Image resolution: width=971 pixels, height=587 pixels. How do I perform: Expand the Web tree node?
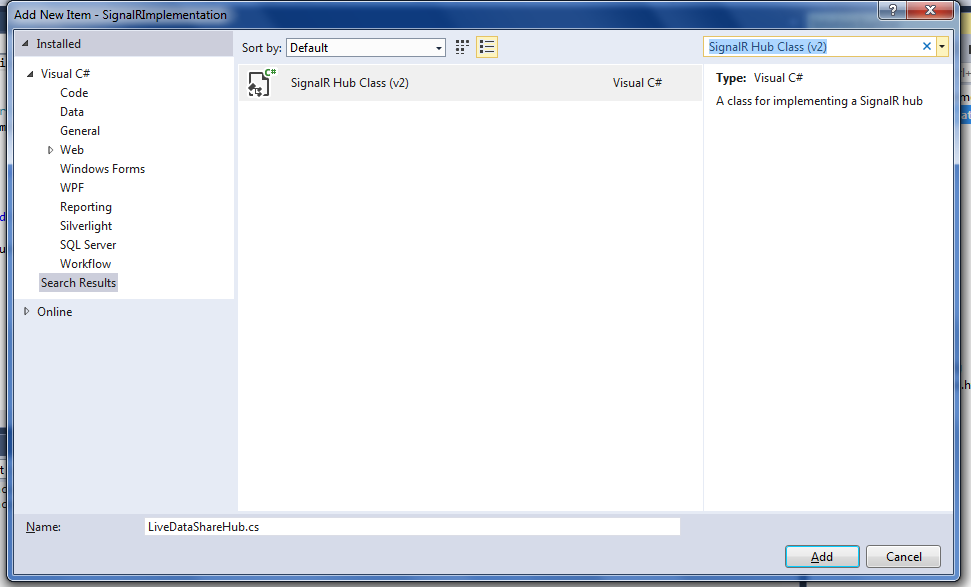click(50, 150)
